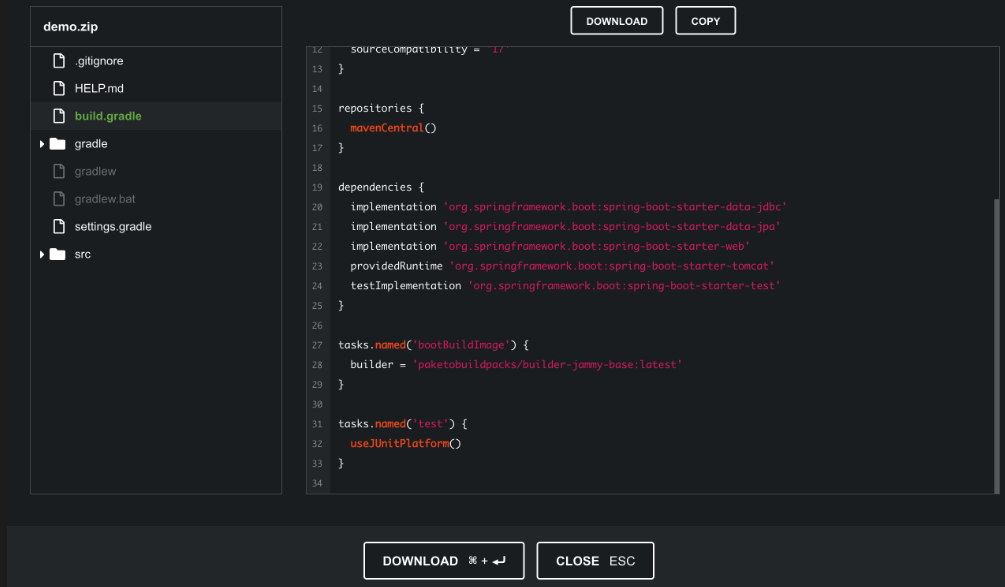
Task: Copy file contents with COPY button
Action: click(x=705, y=21)
